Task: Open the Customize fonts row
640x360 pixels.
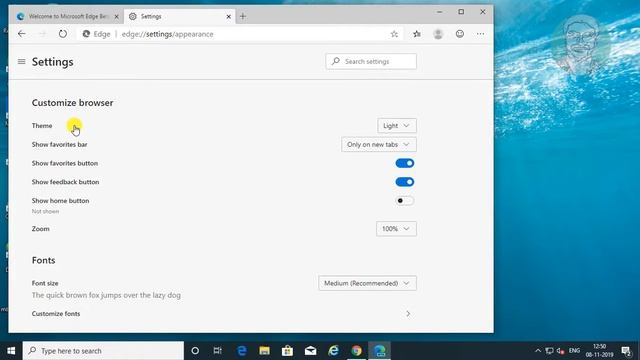Action: click(x=224, y=313)
